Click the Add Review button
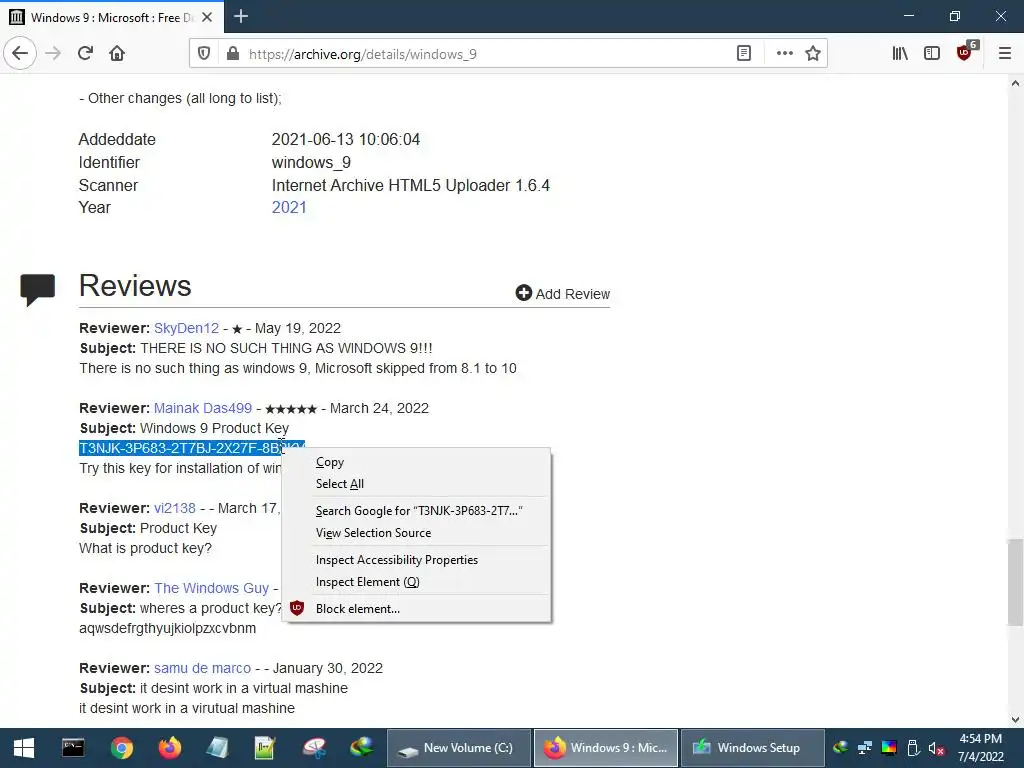The image size is (1024, 768). pyautogui.click(x=562, y=293)
